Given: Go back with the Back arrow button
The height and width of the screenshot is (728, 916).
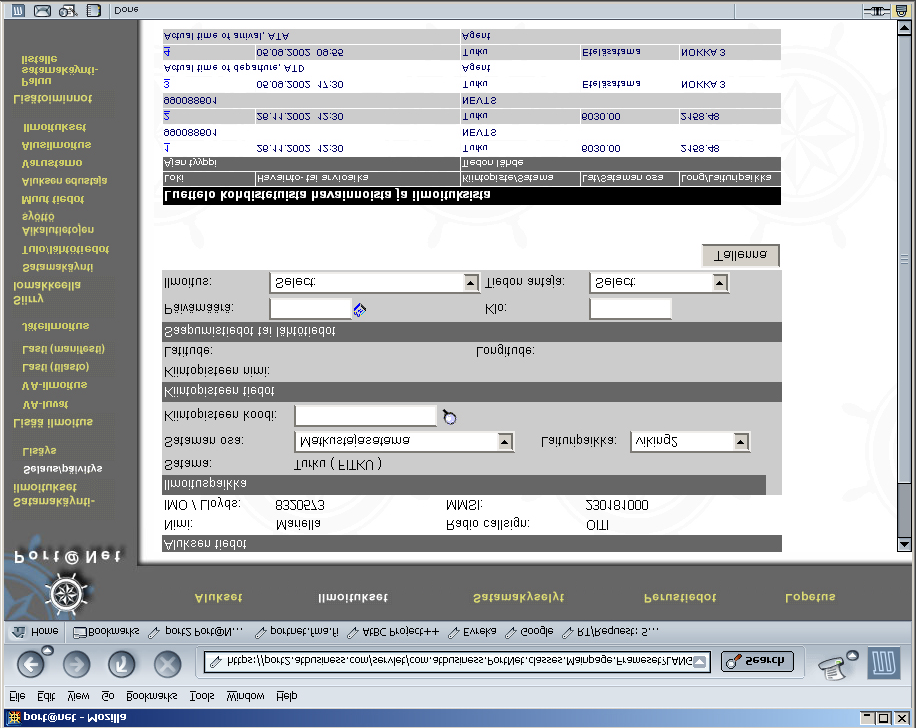Looking at the screenshot, I should [31, 664].
